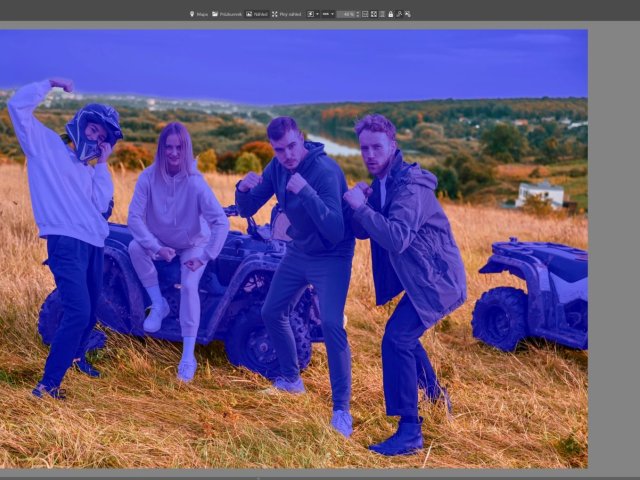Activate Plný náhled full preview
640x480 pixels.
(287, 14)
